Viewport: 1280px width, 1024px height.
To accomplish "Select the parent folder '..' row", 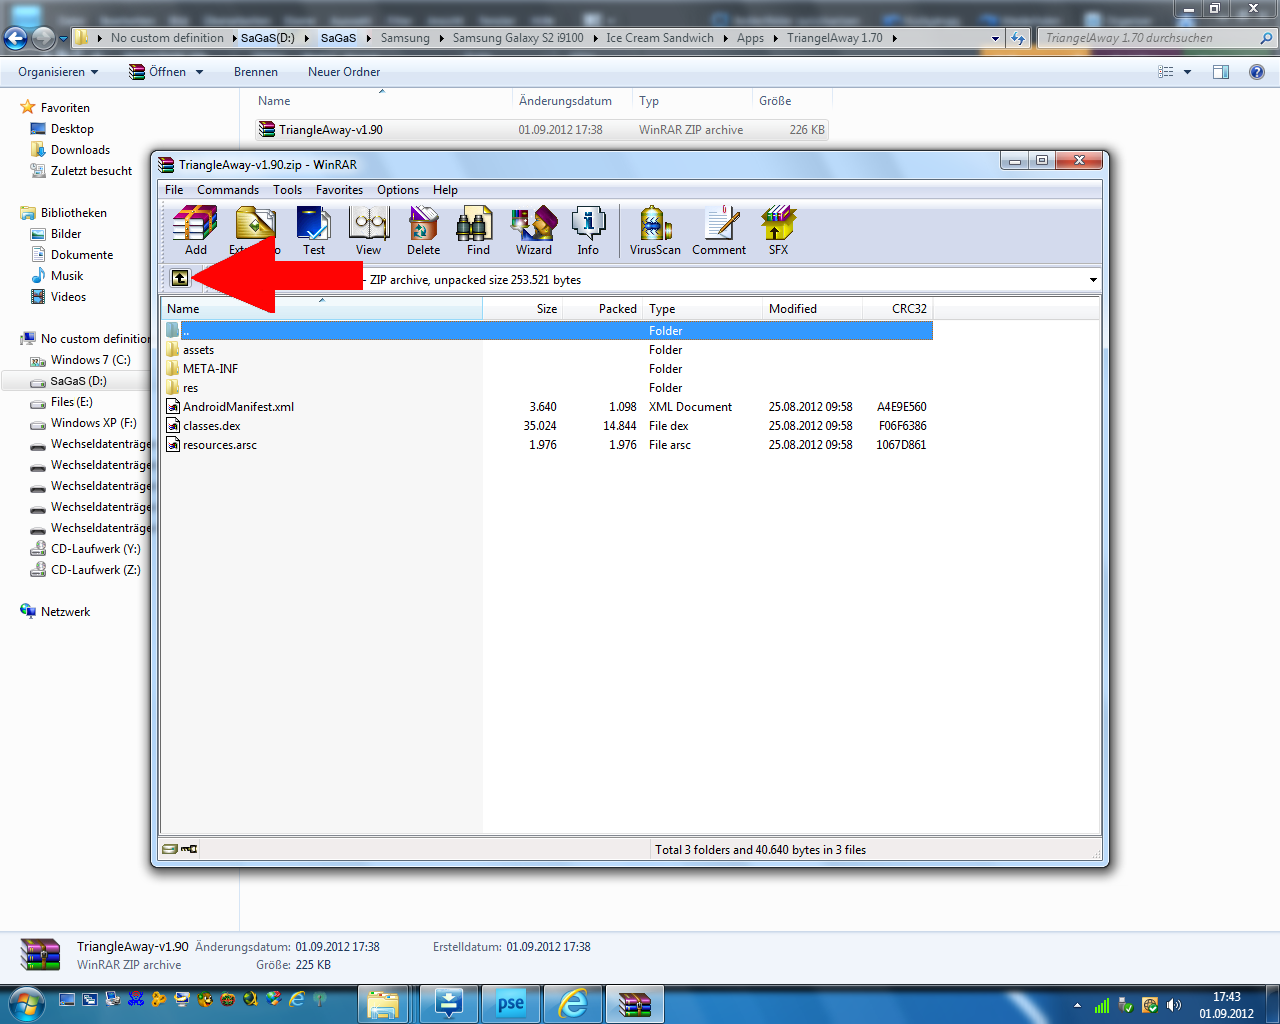I will coord(547,331).
